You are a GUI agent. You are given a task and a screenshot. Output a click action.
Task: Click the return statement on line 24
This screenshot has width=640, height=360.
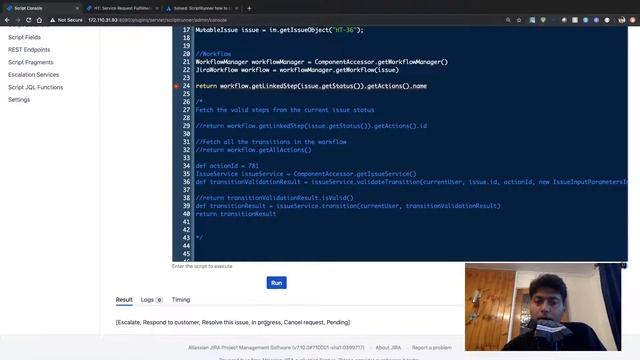(x=311, y=86)
